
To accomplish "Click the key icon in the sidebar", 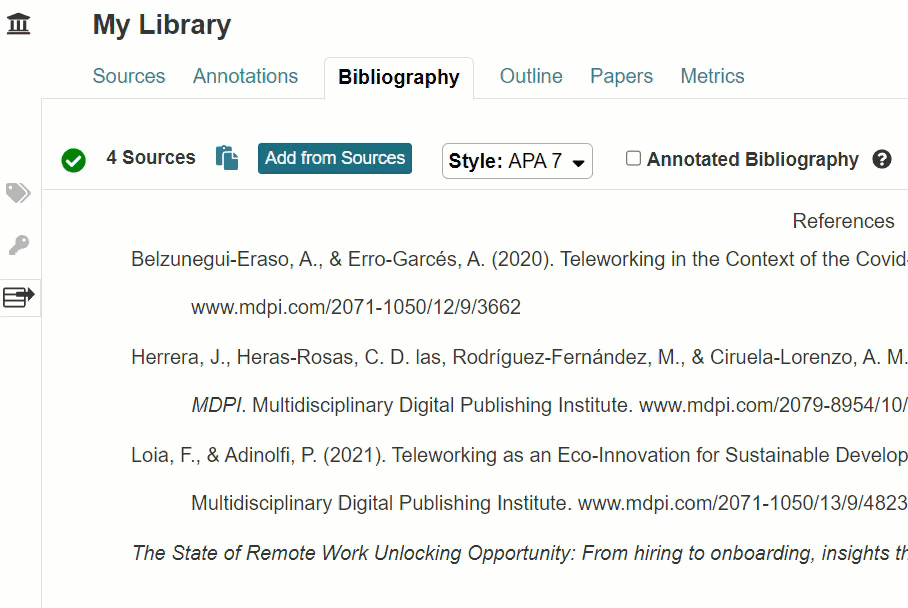I will pos(18,245).
